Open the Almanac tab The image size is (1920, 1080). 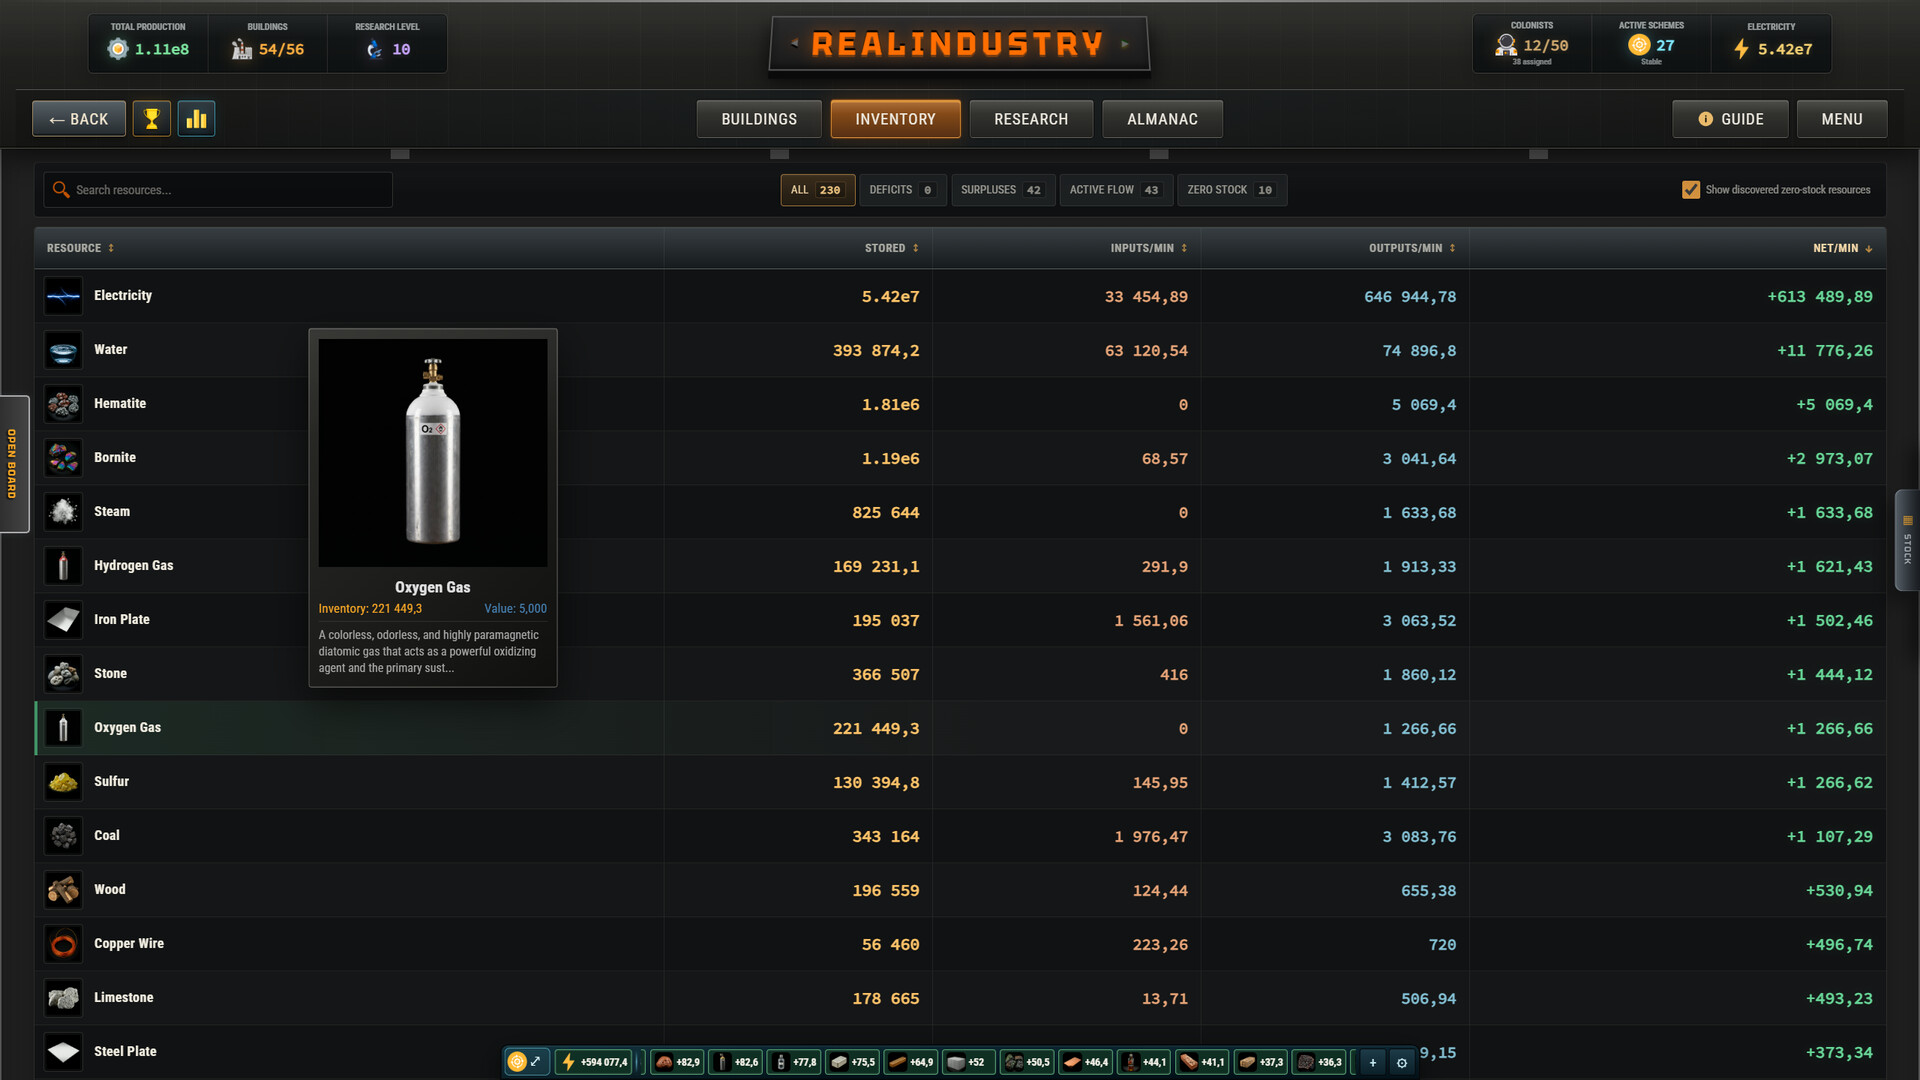click(x=1162, y=119)
